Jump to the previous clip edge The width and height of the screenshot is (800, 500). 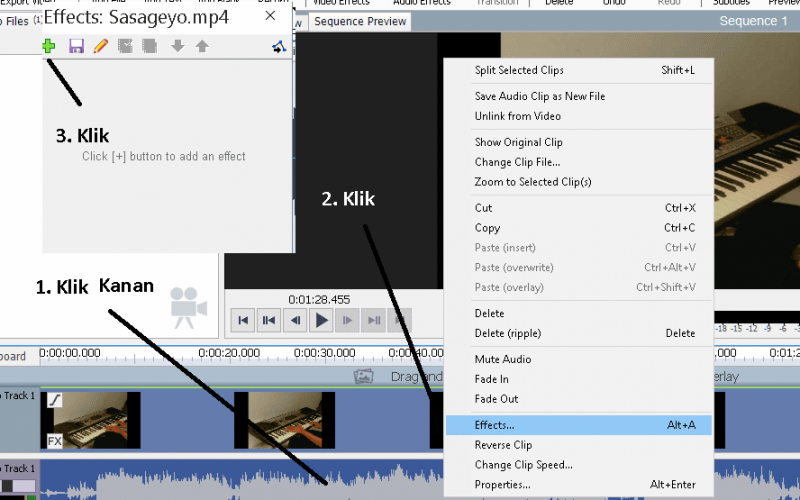tap(269, 320)
